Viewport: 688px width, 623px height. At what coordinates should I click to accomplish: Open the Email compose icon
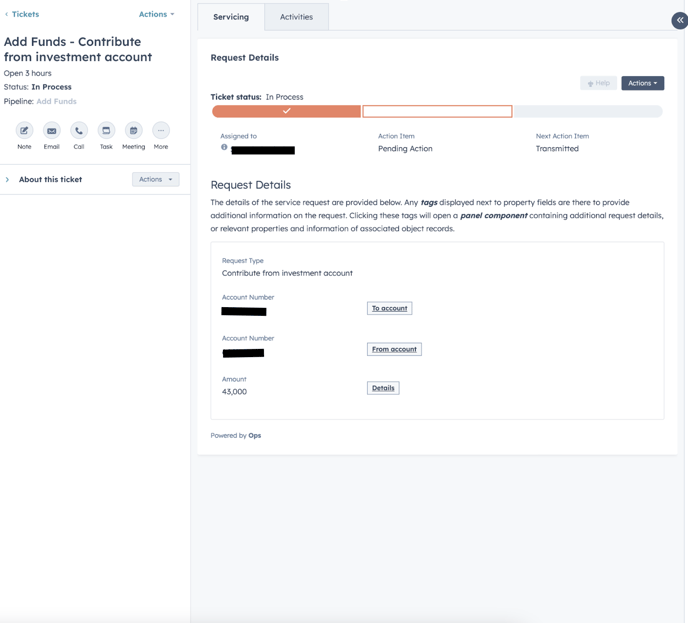(51, 131)
